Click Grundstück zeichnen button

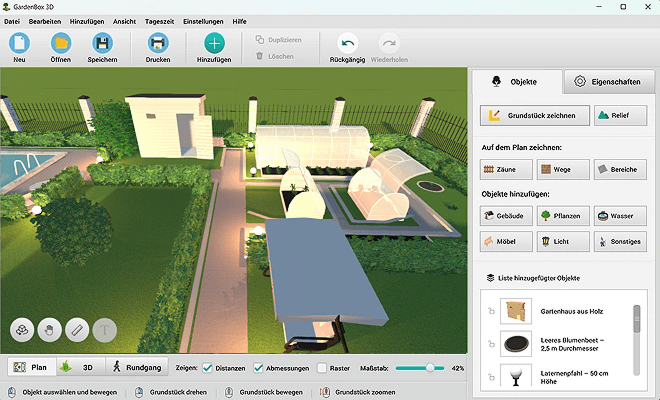535,115
